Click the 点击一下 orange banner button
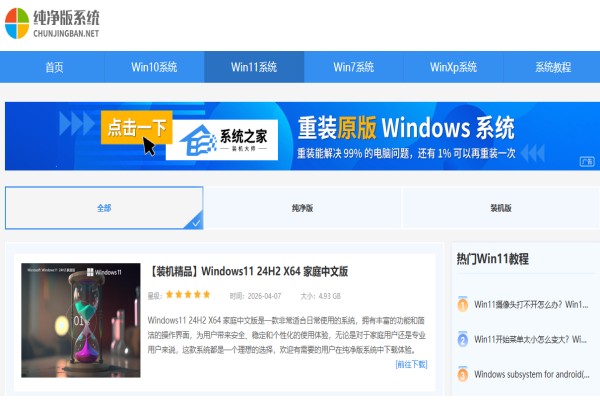The image size is (600, 400). [137, 127]
